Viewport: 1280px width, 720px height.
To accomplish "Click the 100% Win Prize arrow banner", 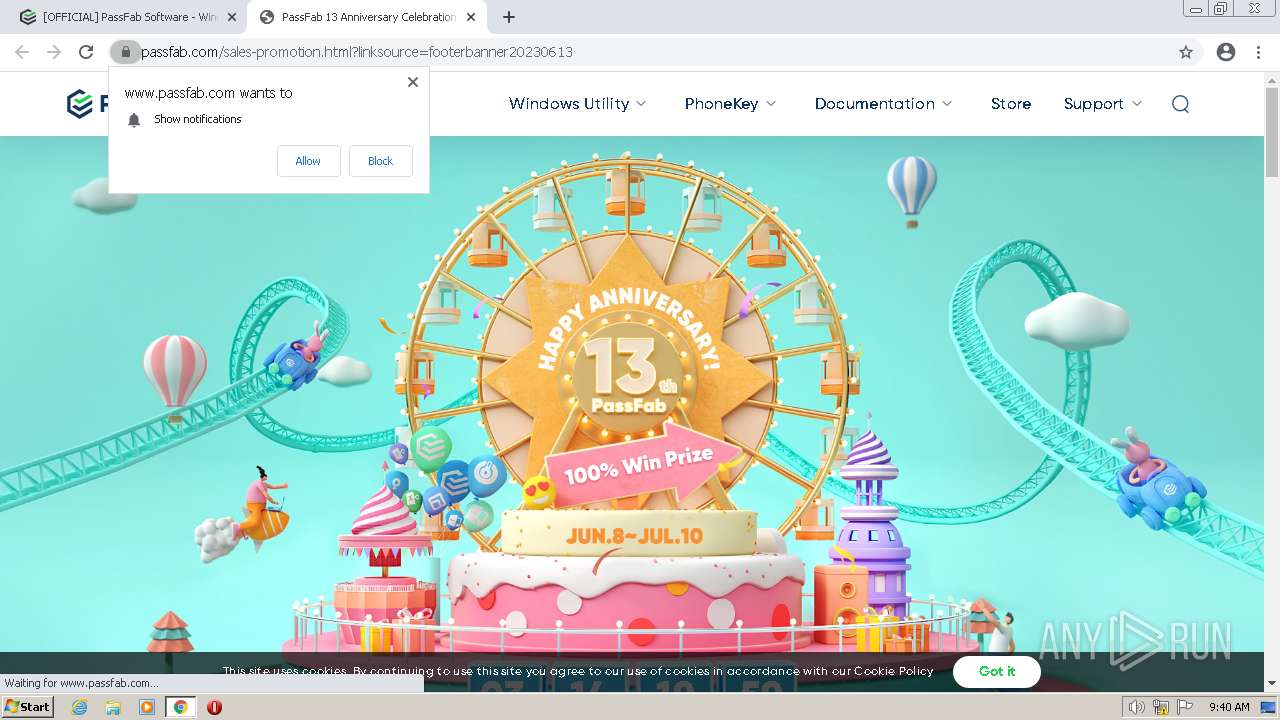I will tap(640, 465).
